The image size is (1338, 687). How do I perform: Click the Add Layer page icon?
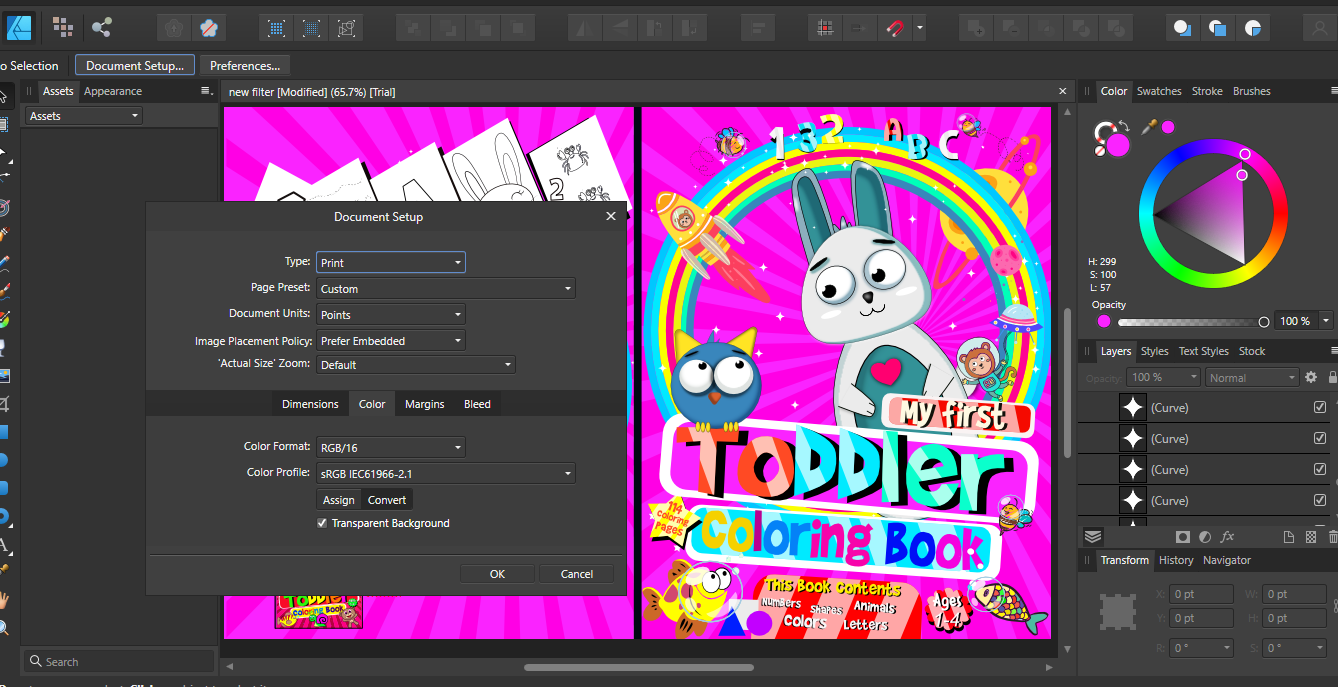[1289, 537]
